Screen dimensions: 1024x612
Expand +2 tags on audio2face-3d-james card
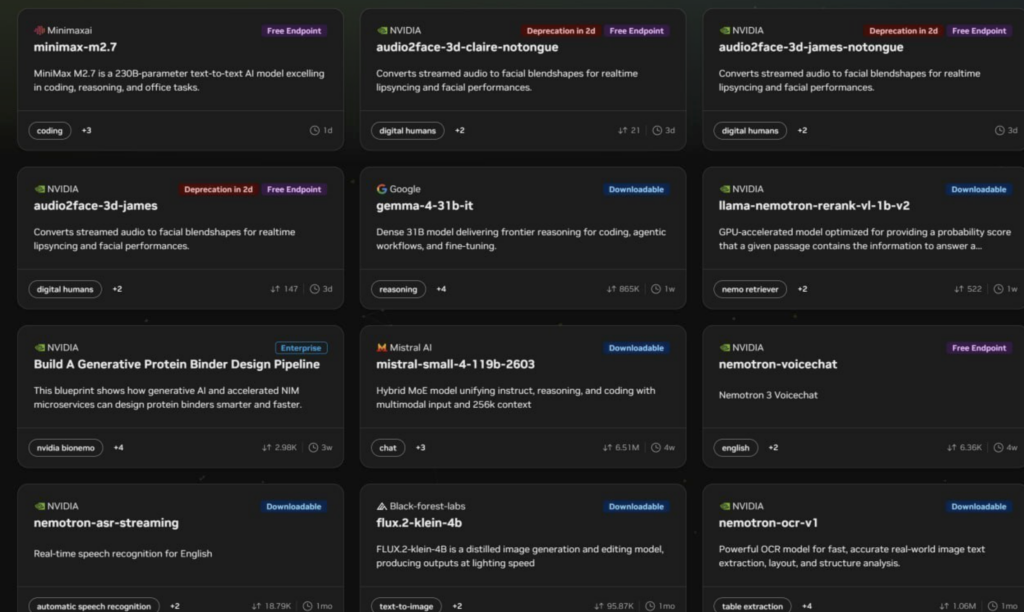pyautogui.click(x=117, y=289)
